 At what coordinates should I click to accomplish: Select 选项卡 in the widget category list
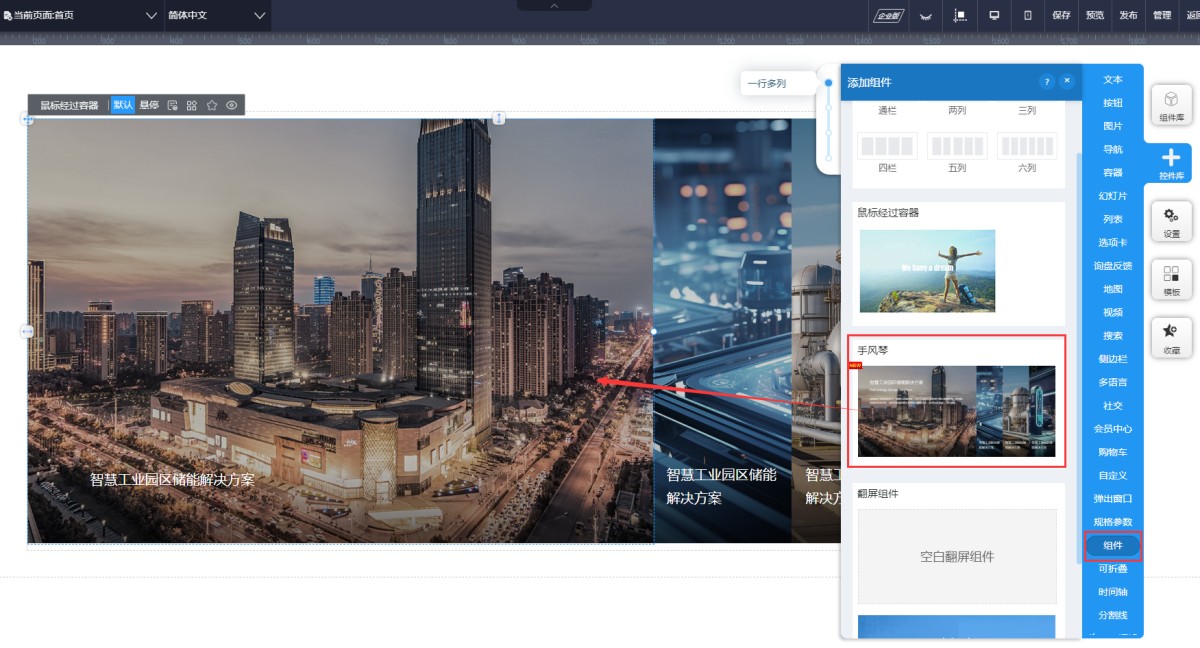[1113, 243]
